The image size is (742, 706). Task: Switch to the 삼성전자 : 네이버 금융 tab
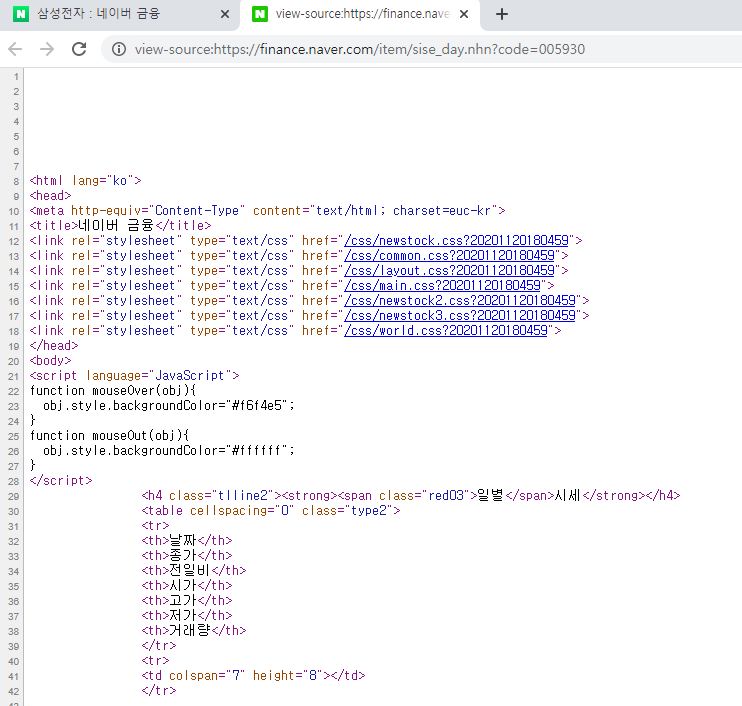pos(120,15)
